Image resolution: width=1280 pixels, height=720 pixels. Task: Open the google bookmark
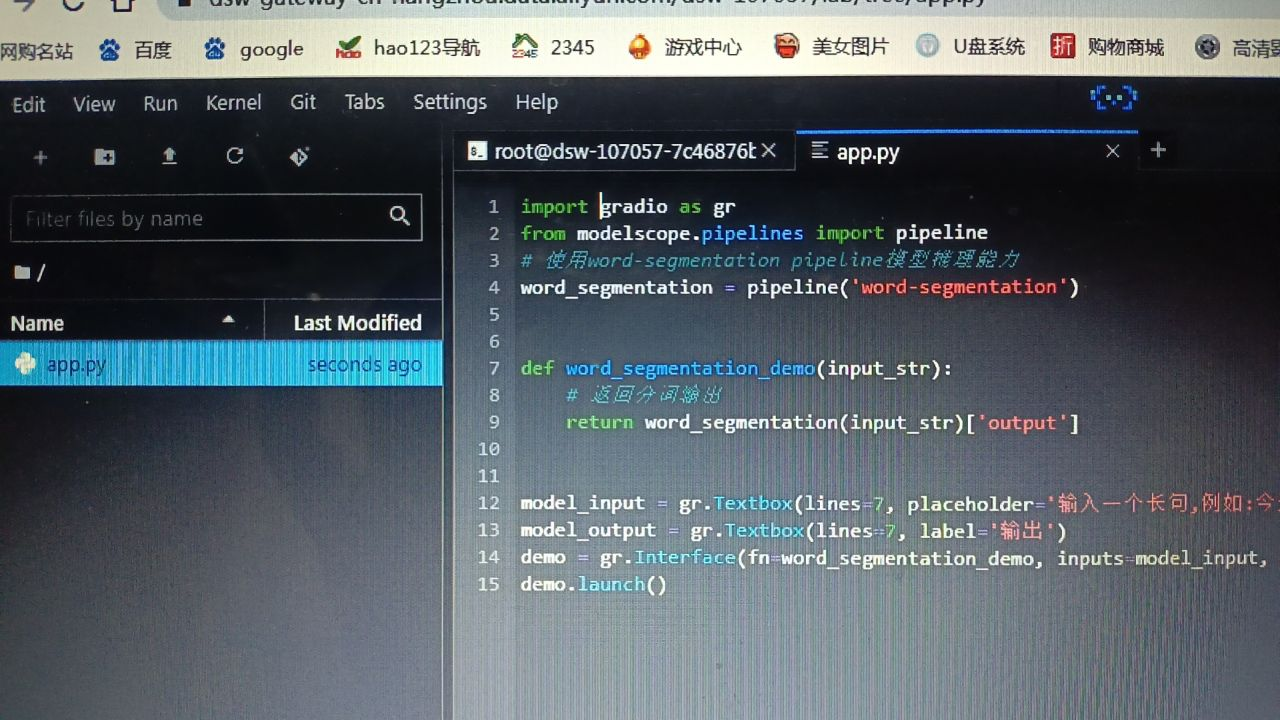click(254, 49)
